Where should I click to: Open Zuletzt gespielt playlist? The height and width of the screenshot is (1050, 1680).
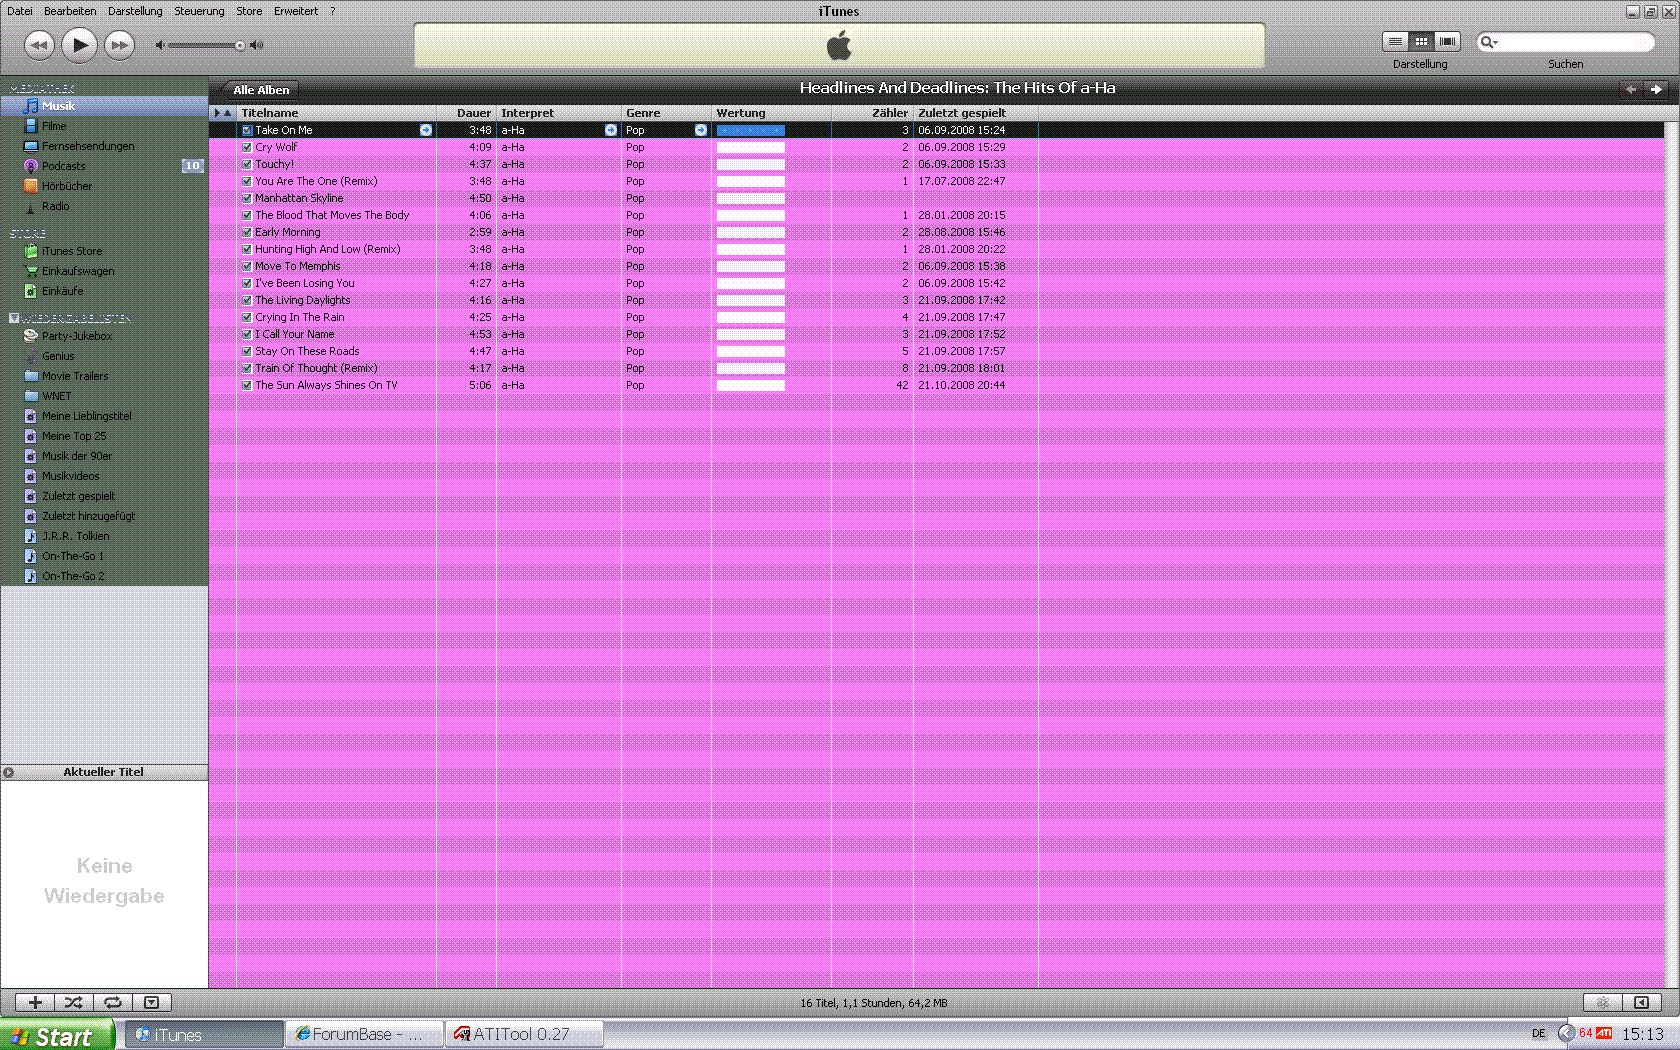coord(104,496)
